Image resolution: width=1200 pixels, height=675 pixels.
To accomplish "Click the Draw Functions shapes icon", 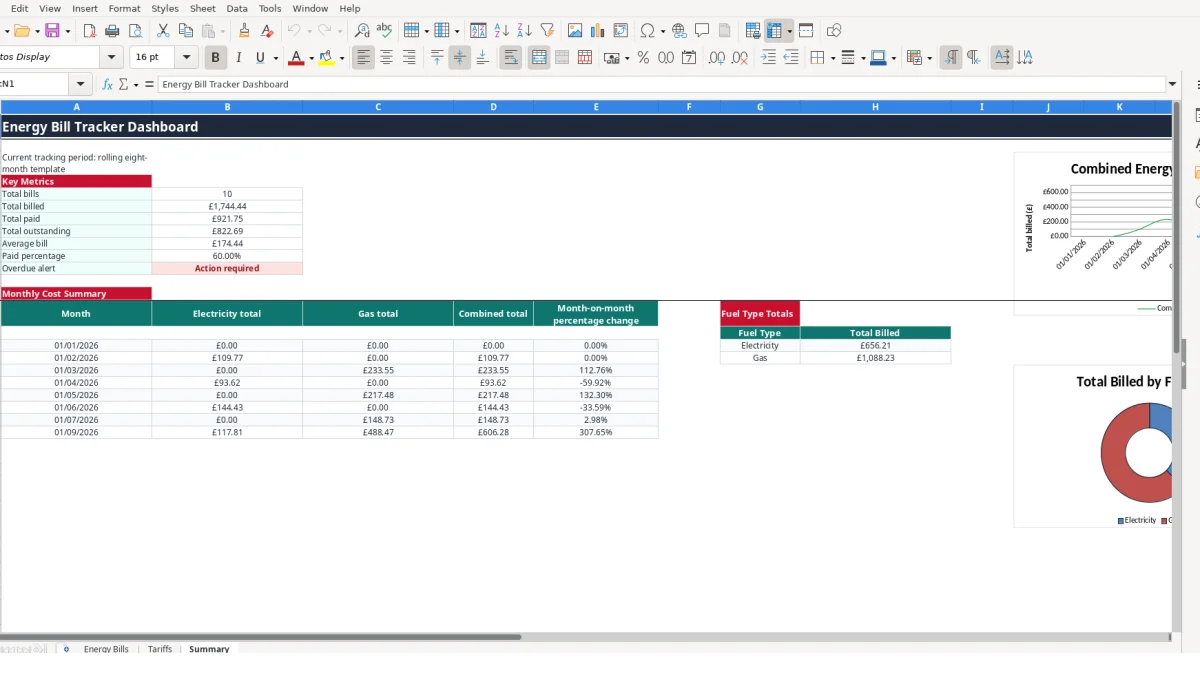I will click(834, 31).
